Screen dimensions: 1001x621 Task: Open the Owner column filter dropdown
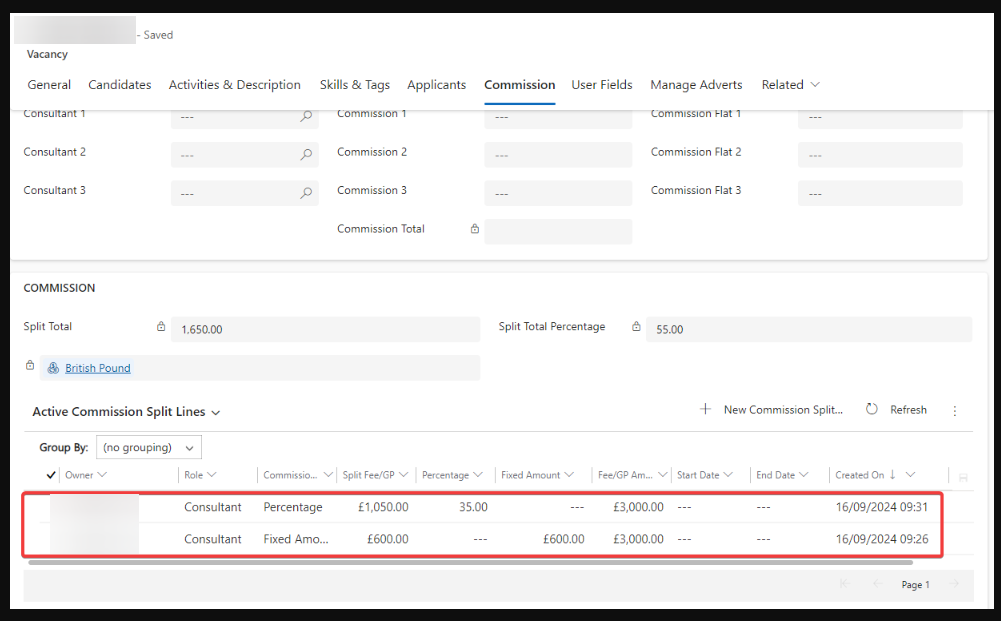[x=101, y=474]
